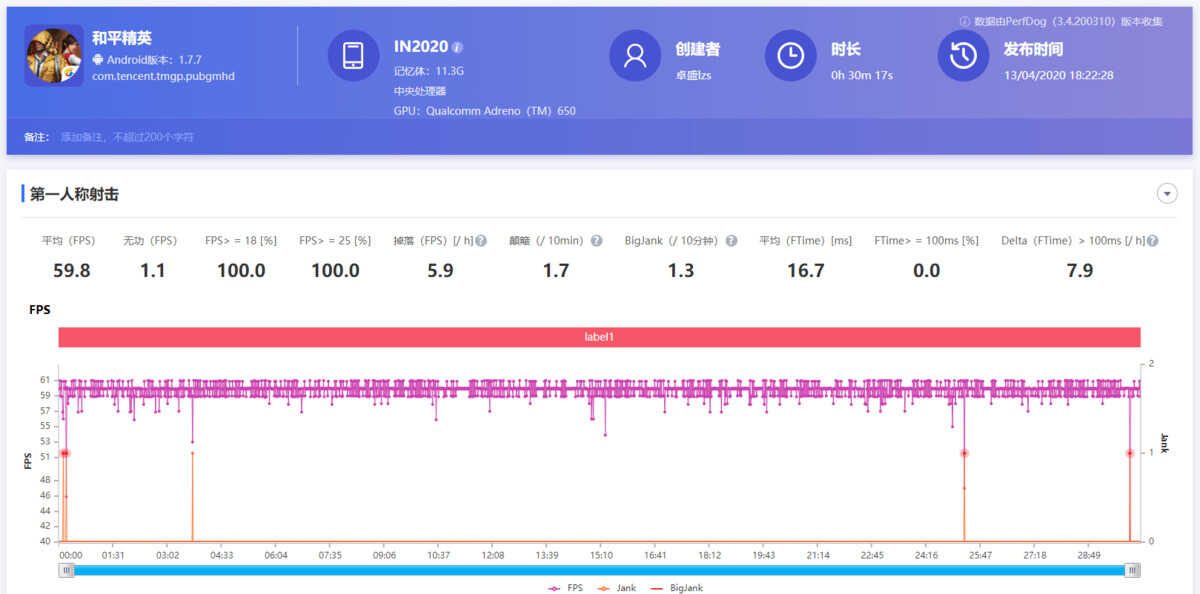Viewport: 1200px width, 594px height.
Task: Click the BigJank marker at 00:00
Action: [64, 453]
